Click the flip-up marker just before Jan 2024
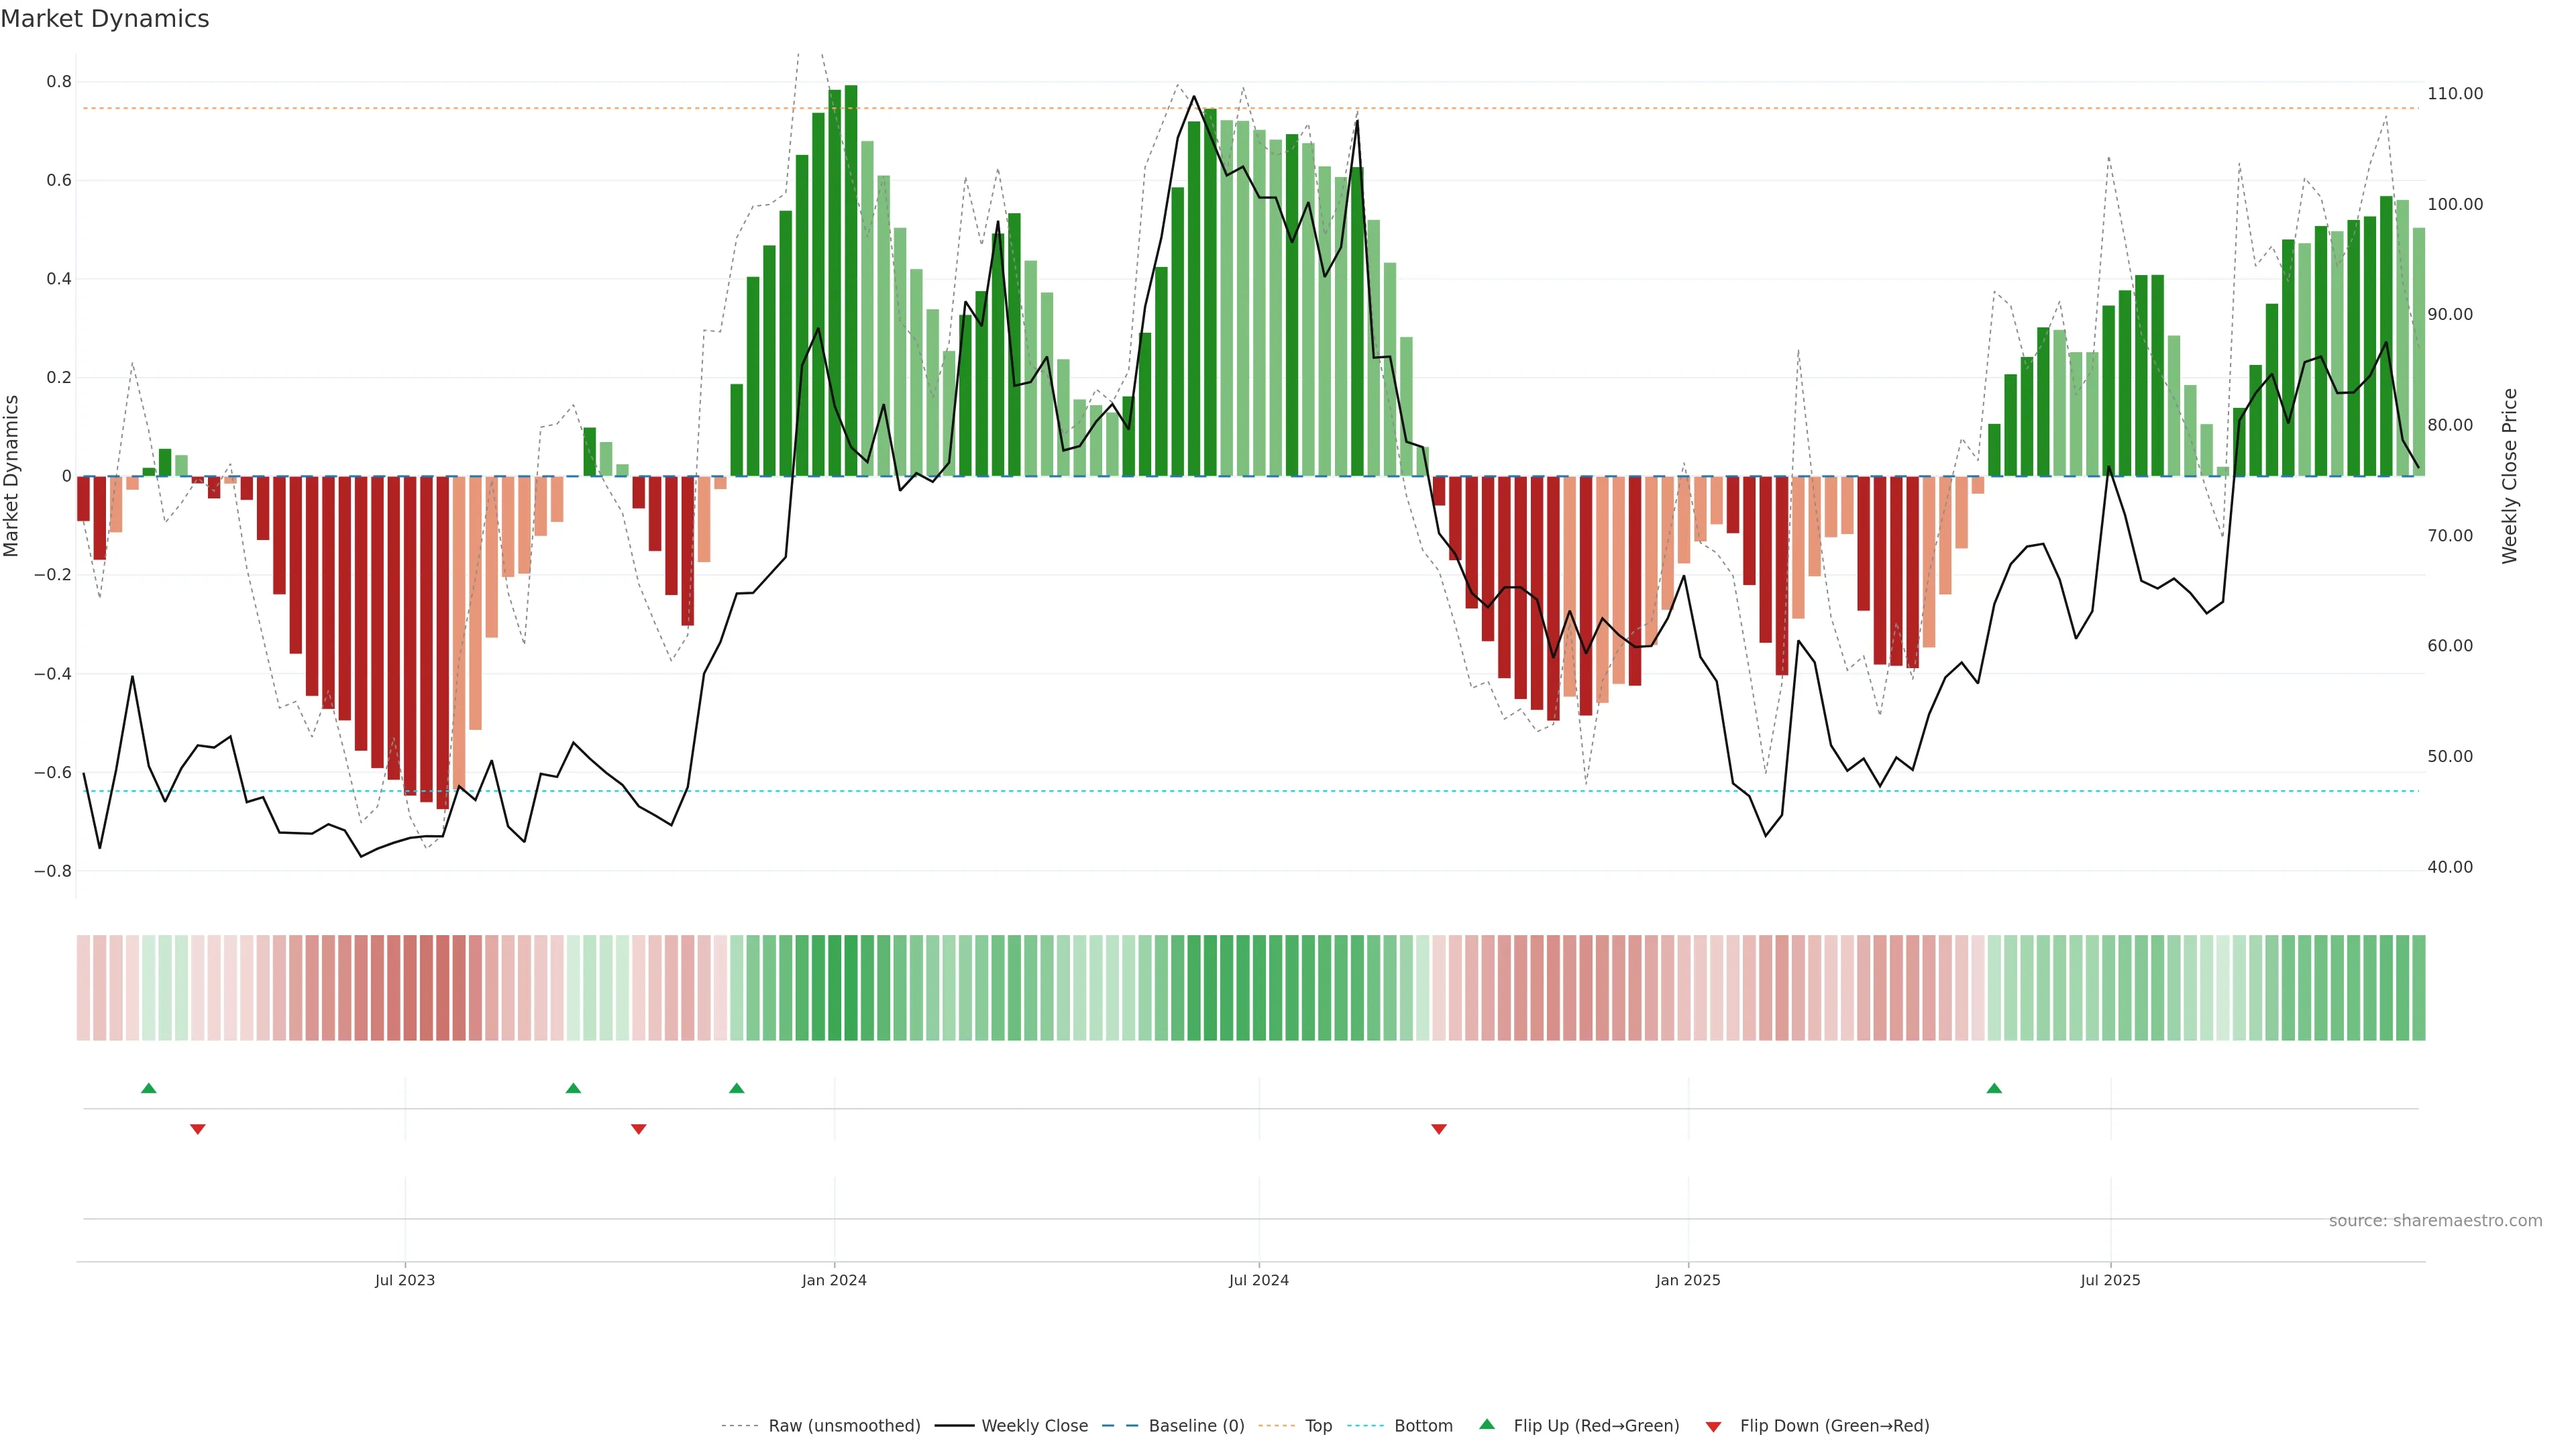This screenshot has width=2576, height=1449. click(737, 1088)
